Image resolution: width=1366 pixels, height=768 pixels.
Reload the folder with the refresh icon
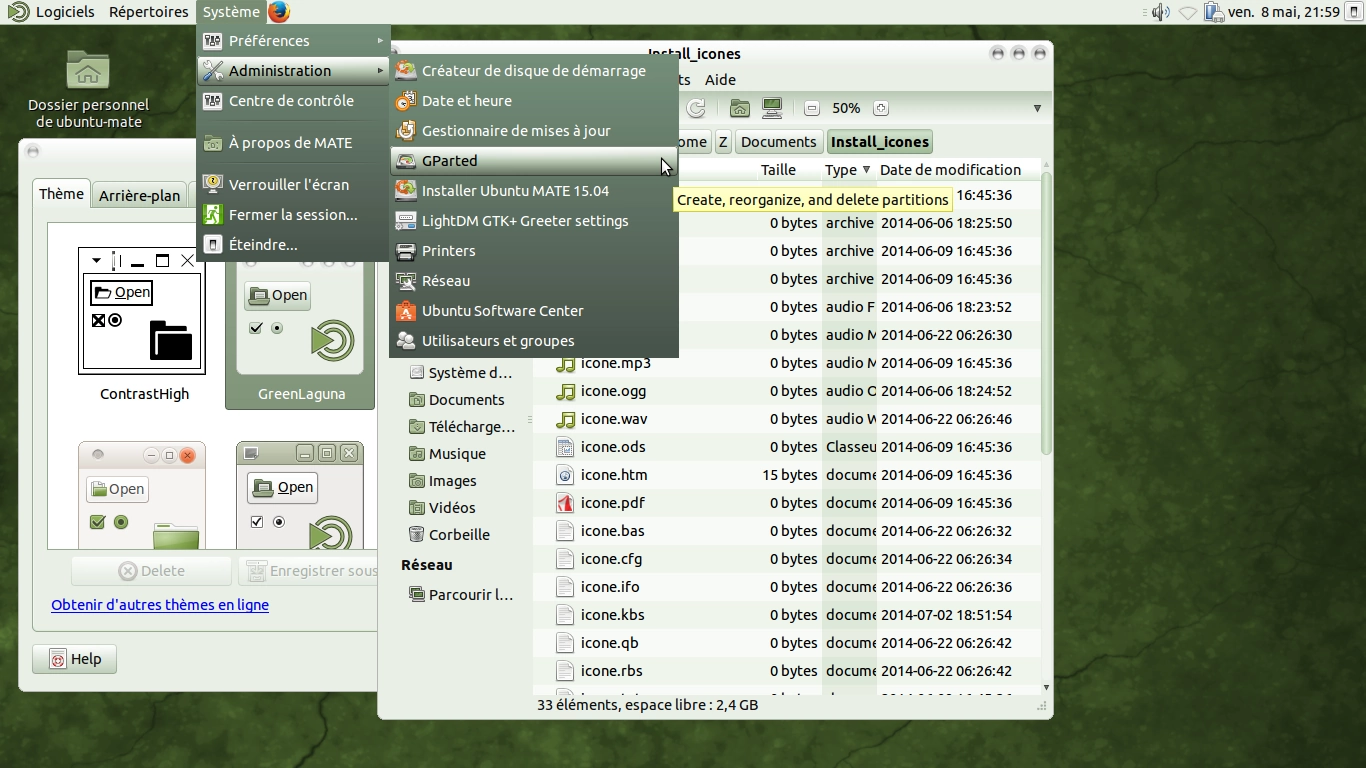pos(696,108)
